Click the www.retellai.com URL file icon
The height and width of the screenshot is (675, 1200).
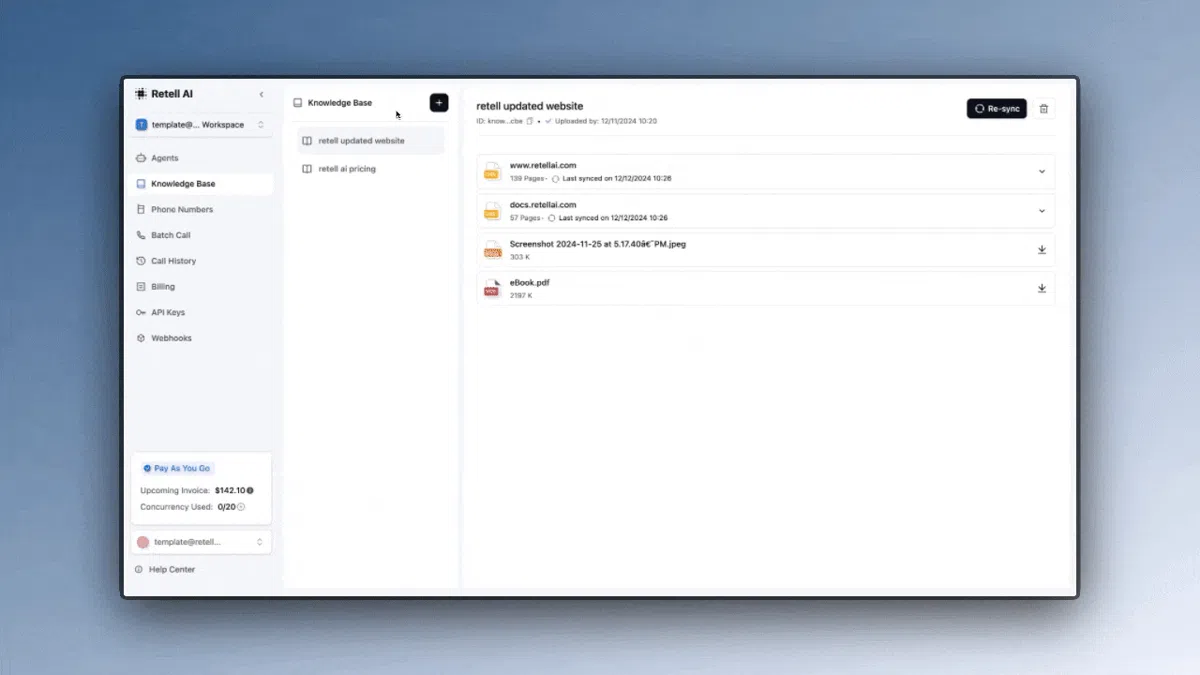coord(492,171)
